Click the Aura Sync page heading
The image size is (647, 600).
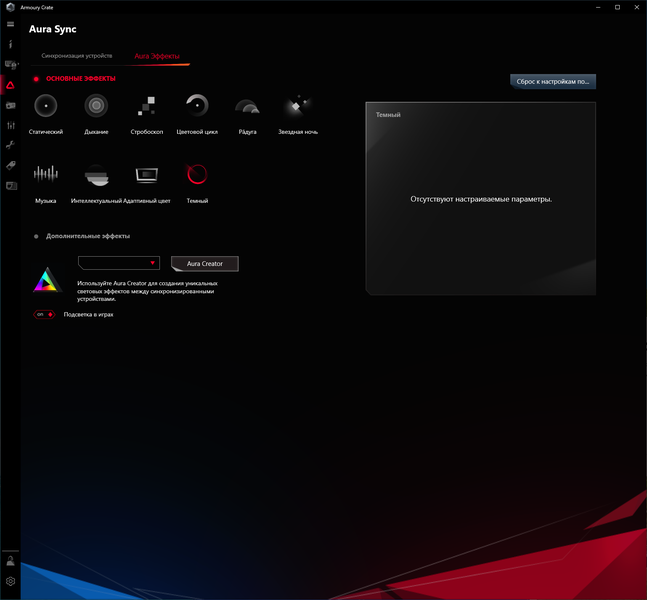point(52,29)
